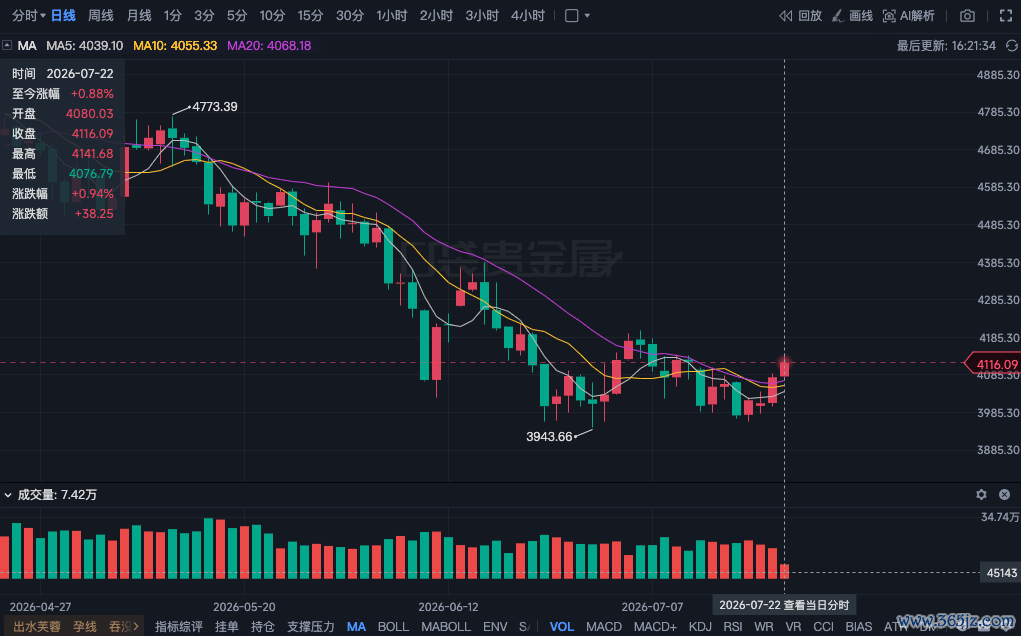Close the volume indicator panel
Viewport: 1021px width, 636px height.
click(x=1005, y=495)
